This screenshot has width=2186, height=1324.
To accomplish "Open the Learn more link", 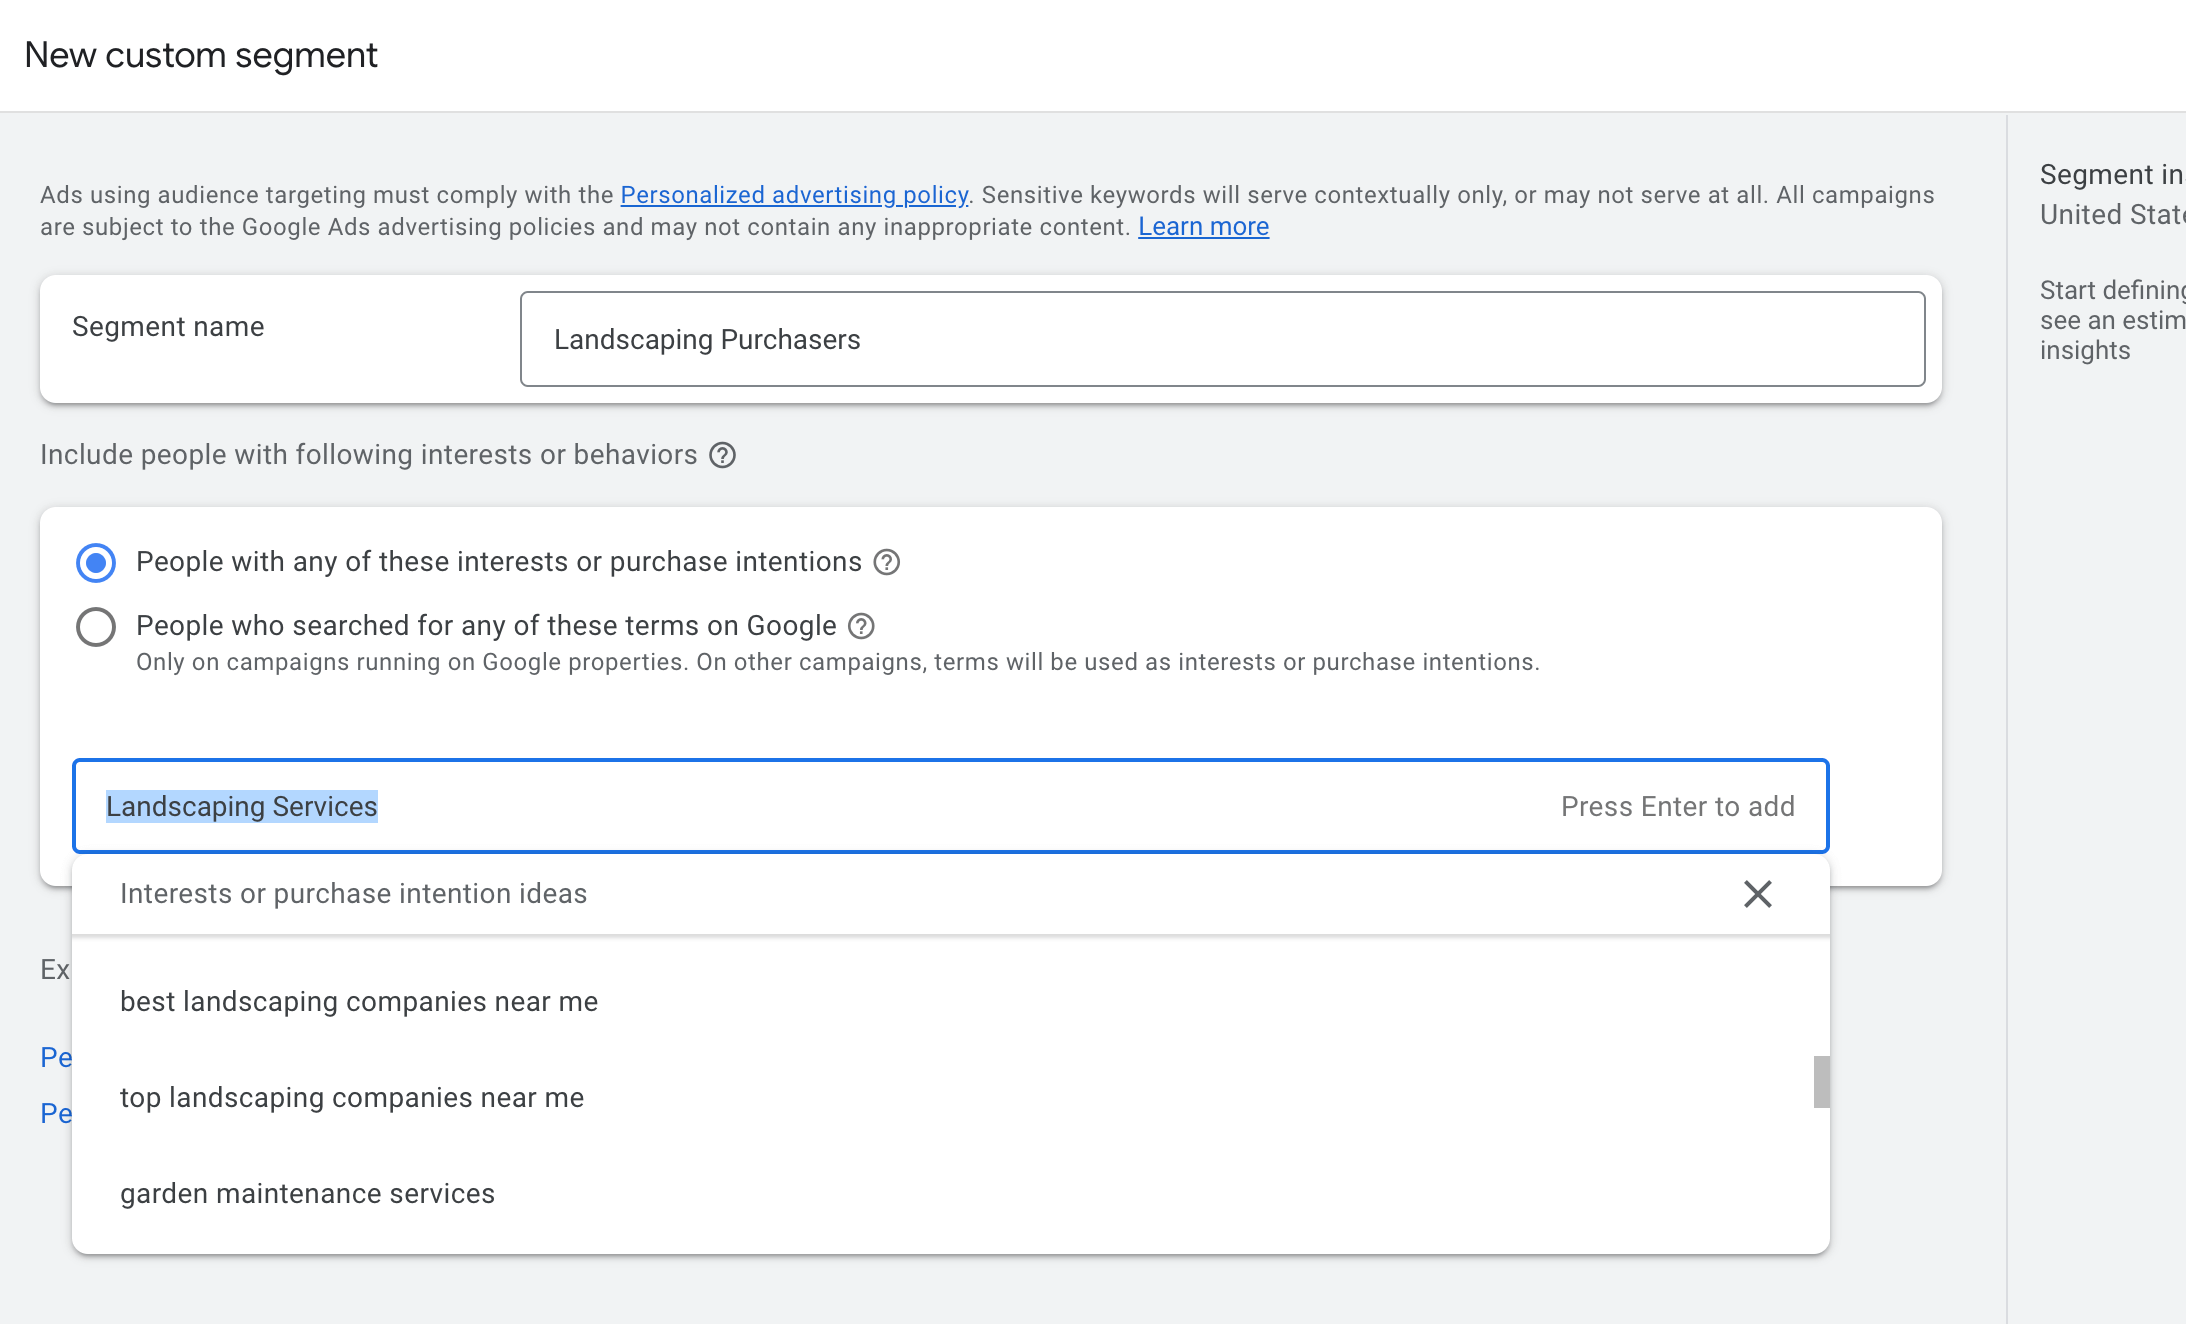I will point(1203,227).
